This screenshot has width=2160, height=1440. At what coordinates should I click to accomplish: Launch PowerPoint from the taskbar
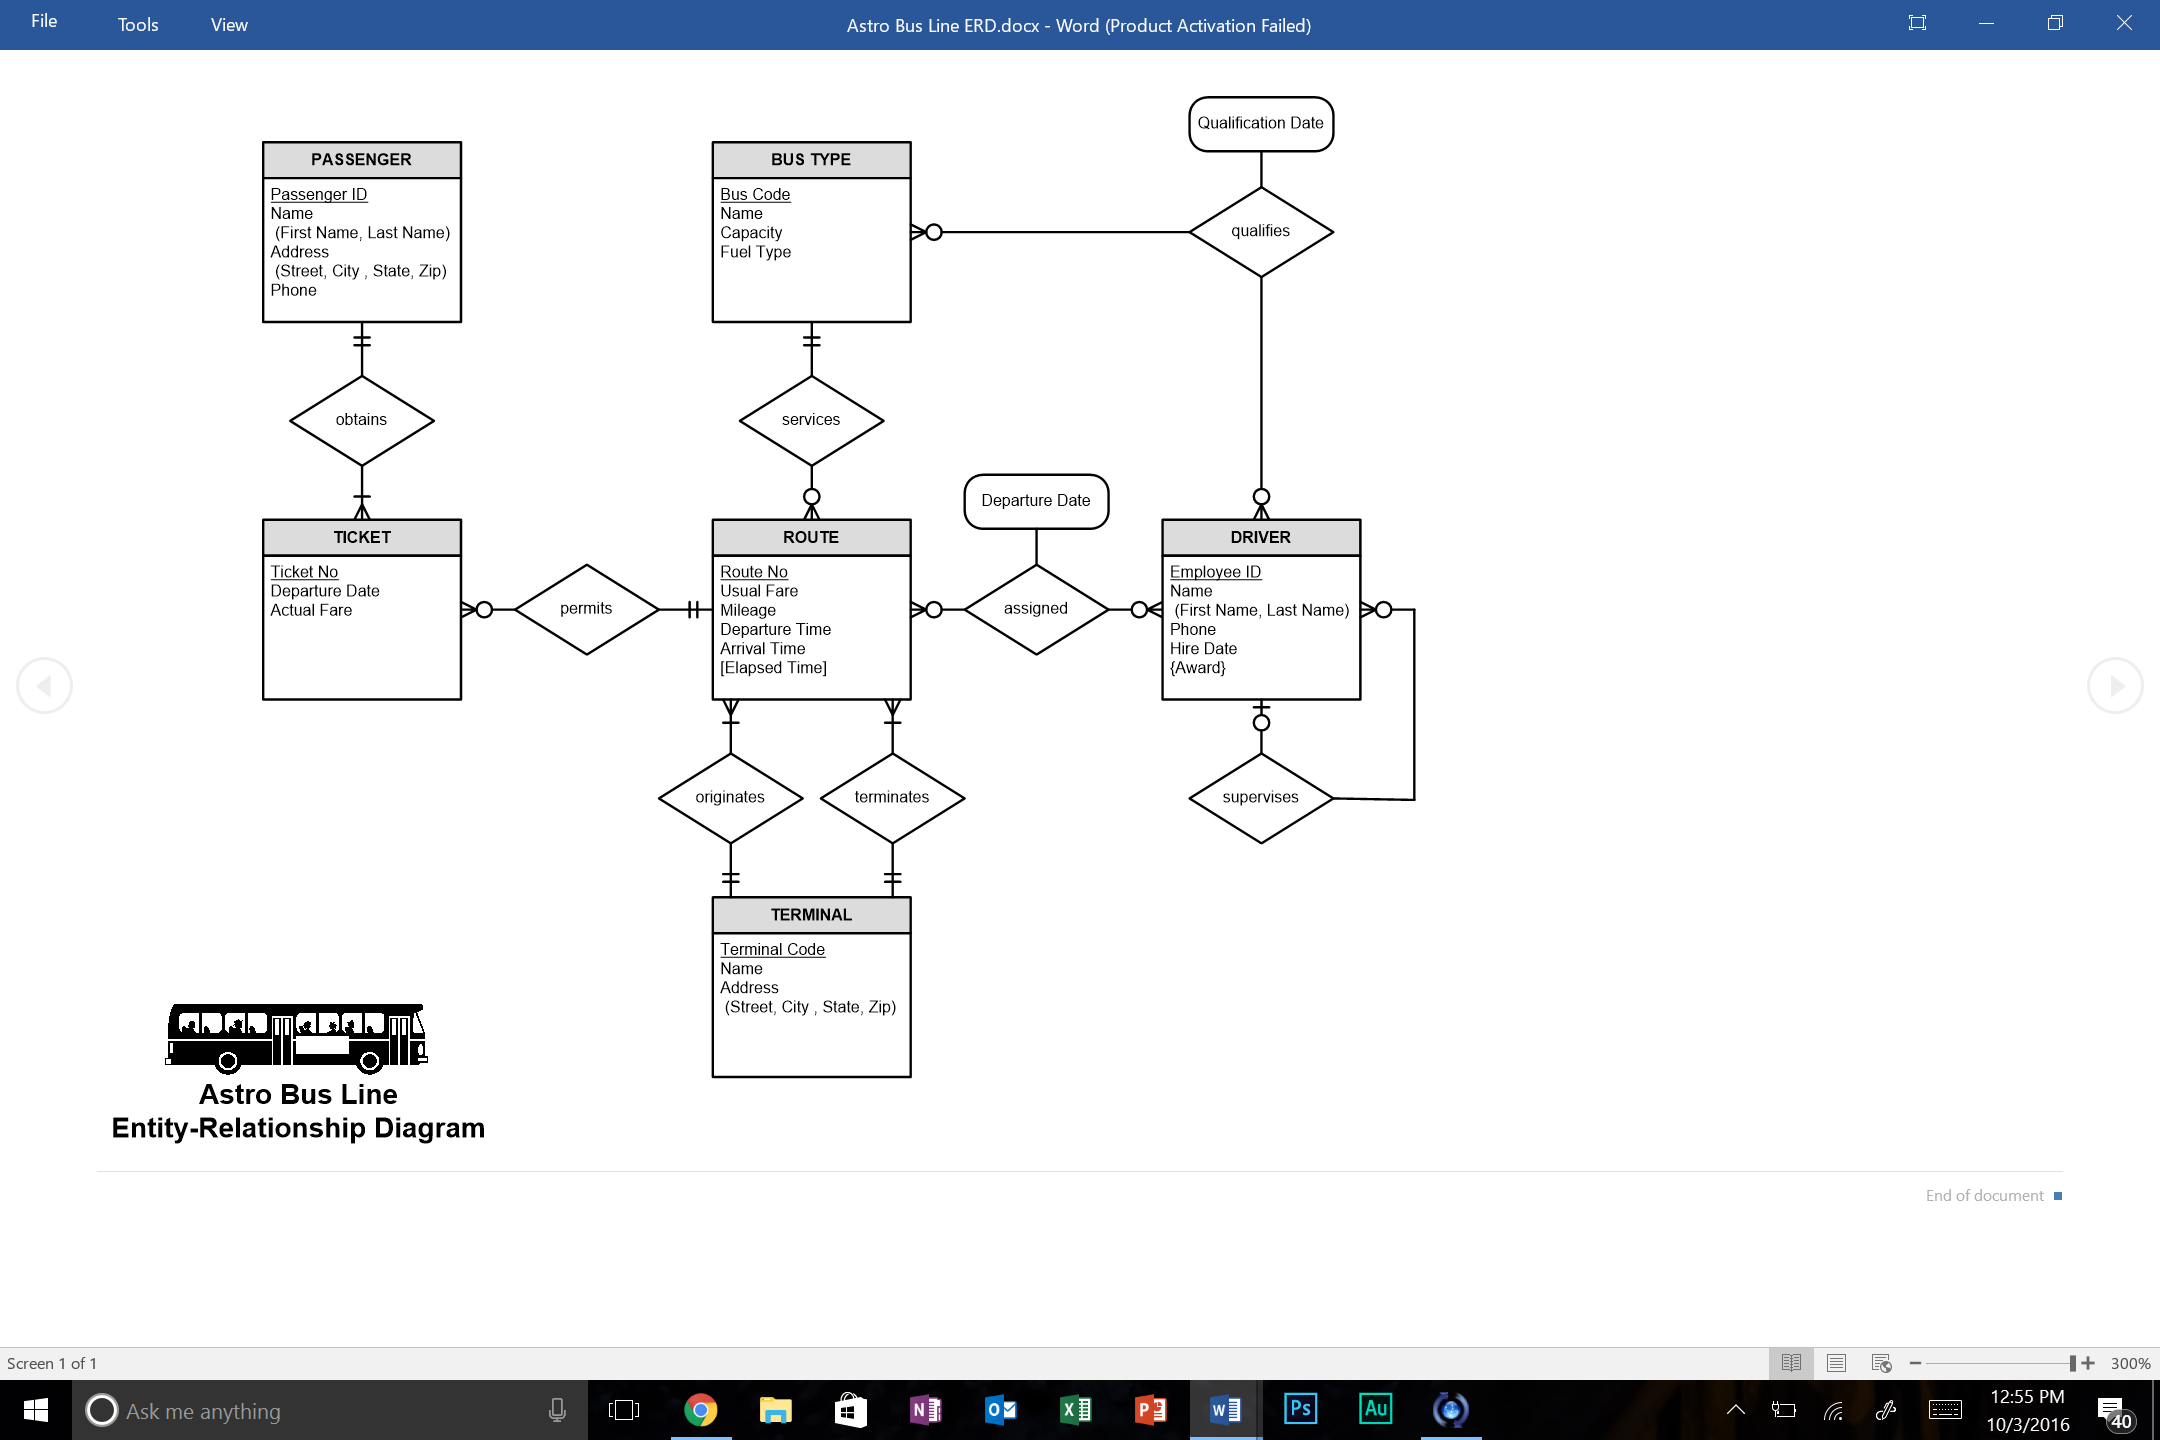pos(1150,1410)
